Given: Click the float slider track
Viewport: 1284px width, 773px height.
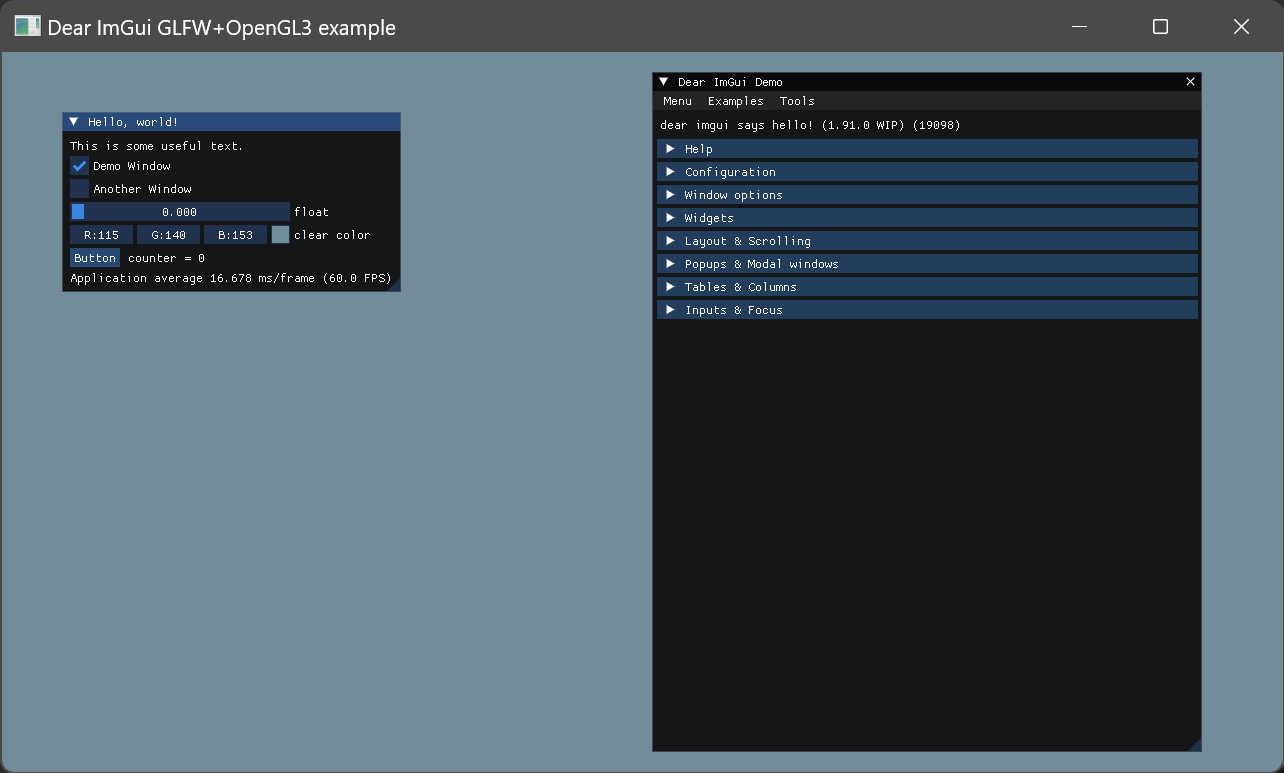Looking at the screenshot, I should pyautogui.click(x=180, y=212).
